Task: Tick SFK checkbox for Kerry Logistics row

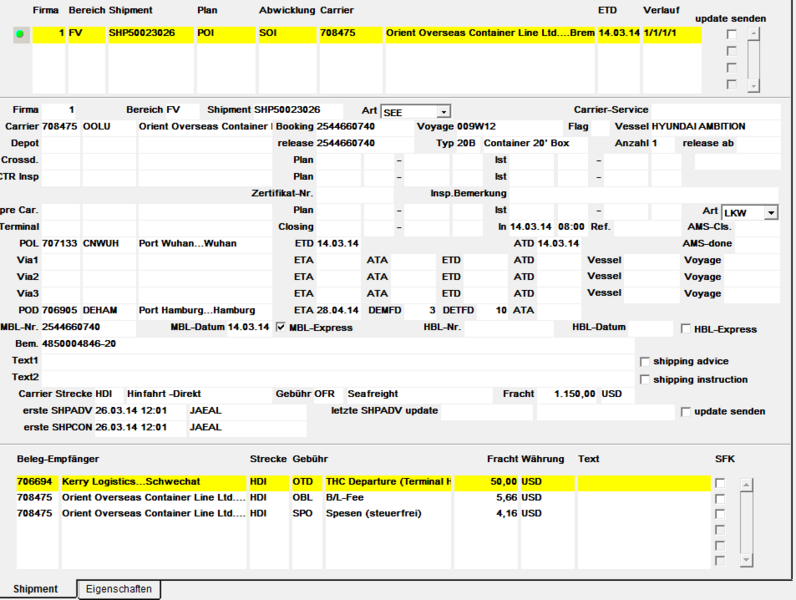Action: tap(720, 483)
